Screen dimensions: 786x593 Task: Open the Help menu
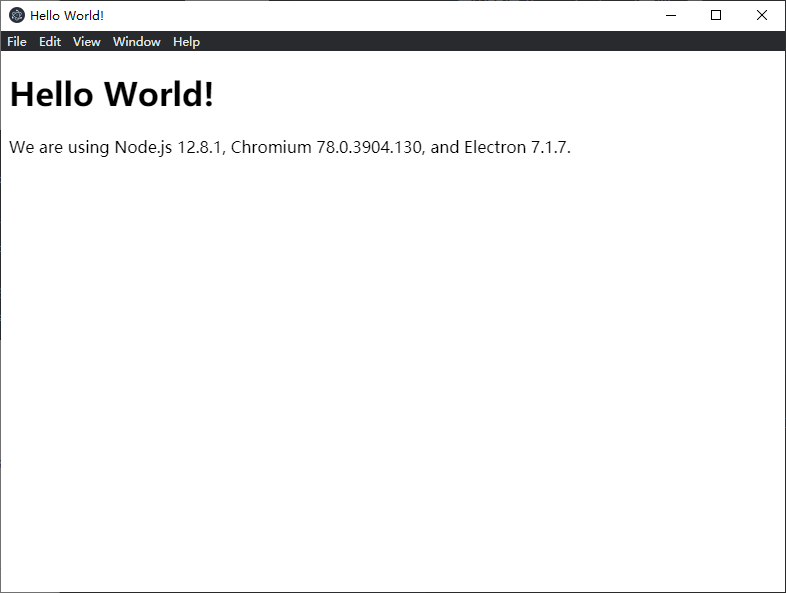186,42
